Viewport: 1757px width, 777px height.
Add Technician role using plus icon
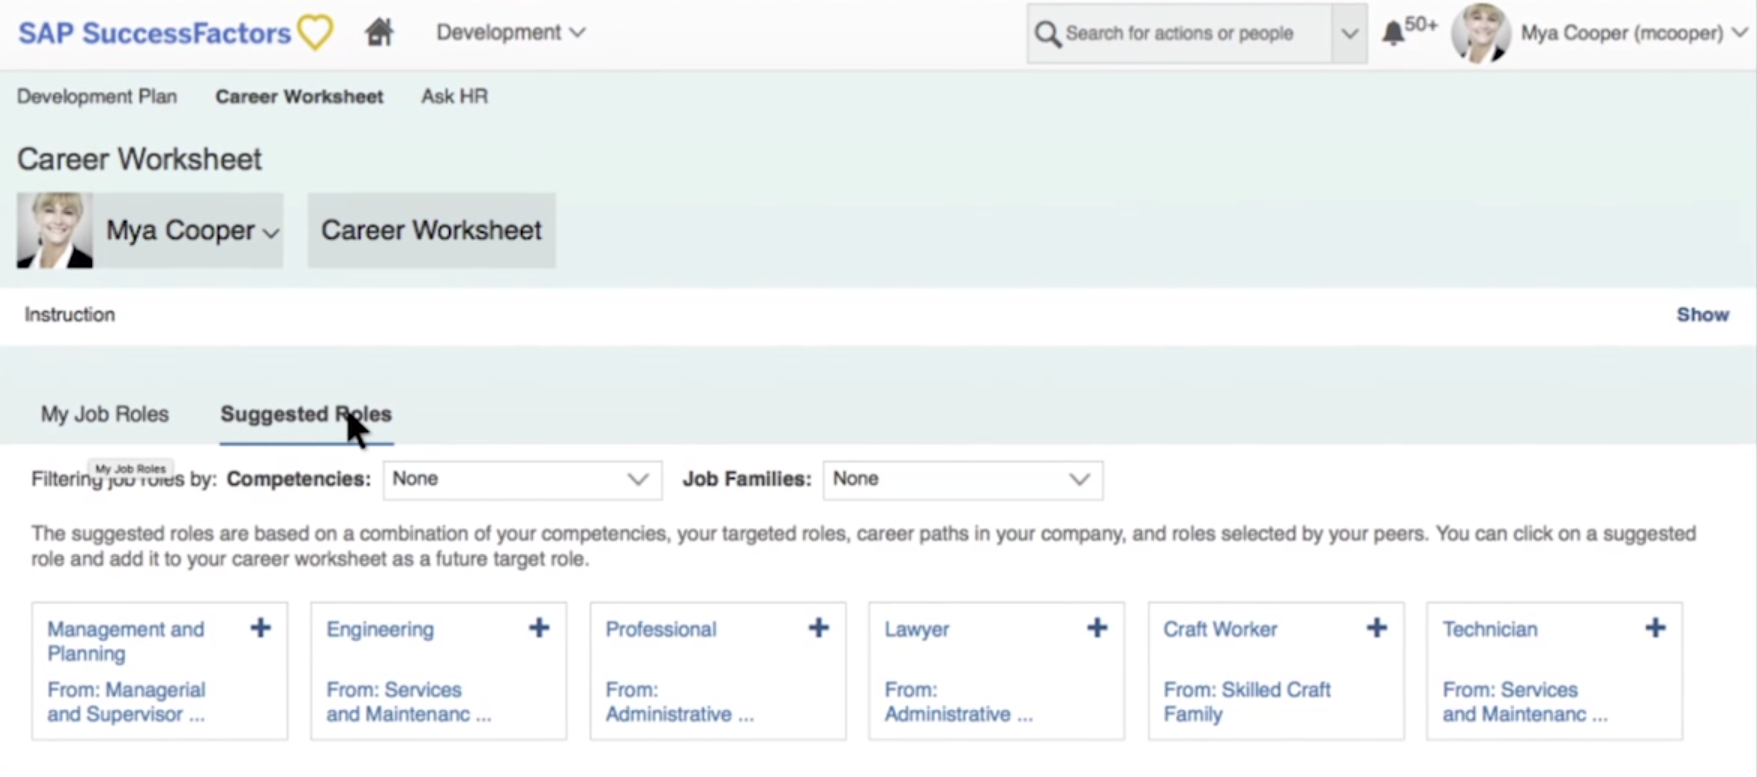[1655, 628]
